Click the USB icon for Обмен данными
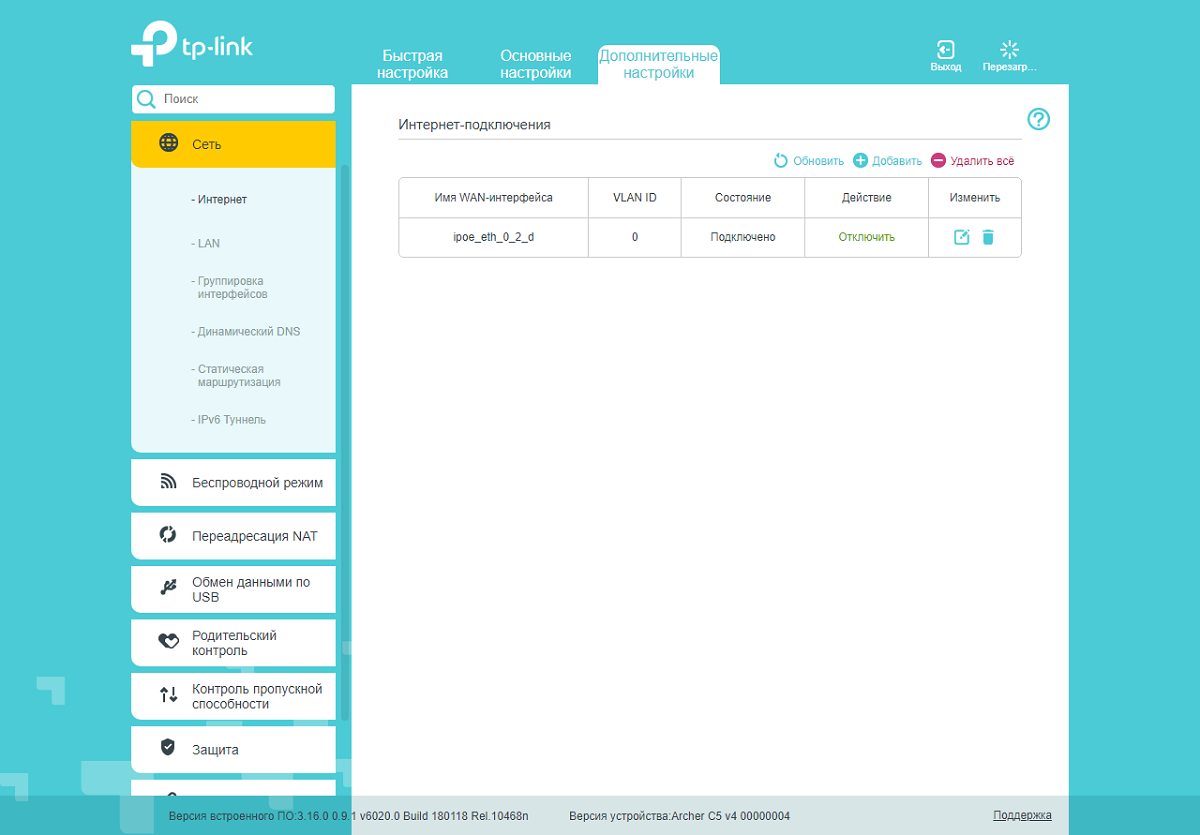The width and height of the screenshot is (1200, 835). pos(168,588)
